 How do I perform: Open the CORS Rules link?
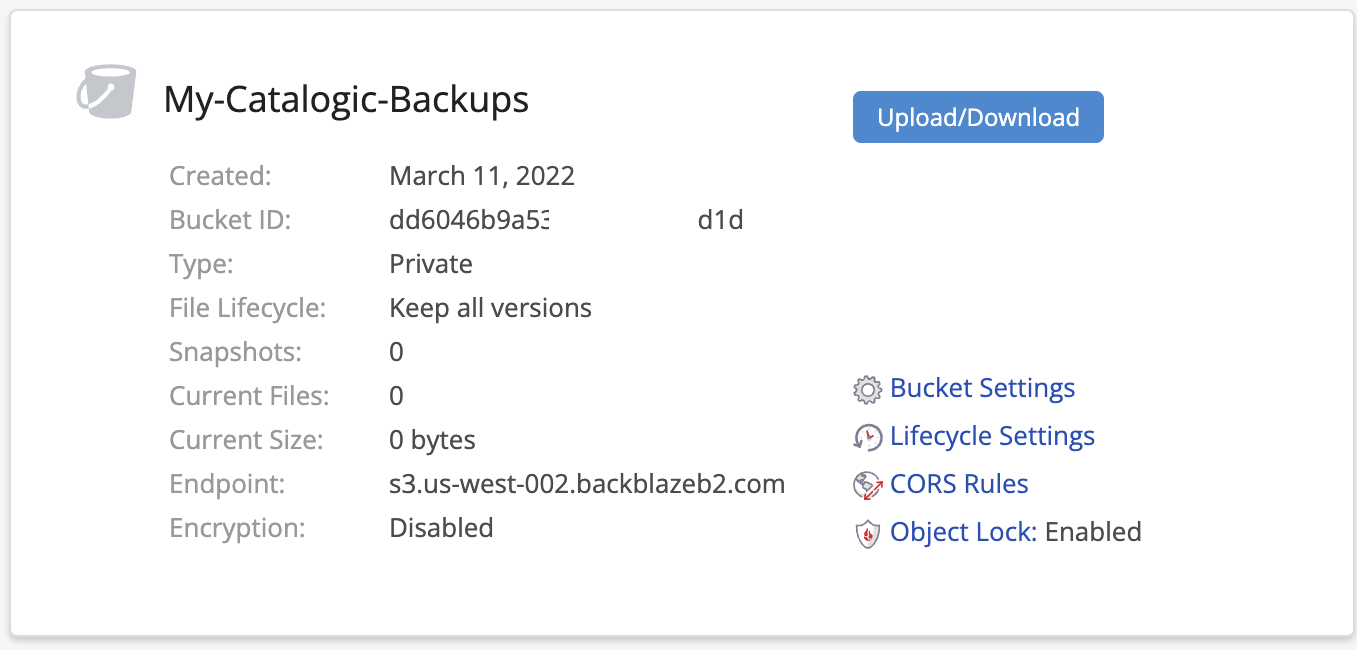tap(959, 484)
